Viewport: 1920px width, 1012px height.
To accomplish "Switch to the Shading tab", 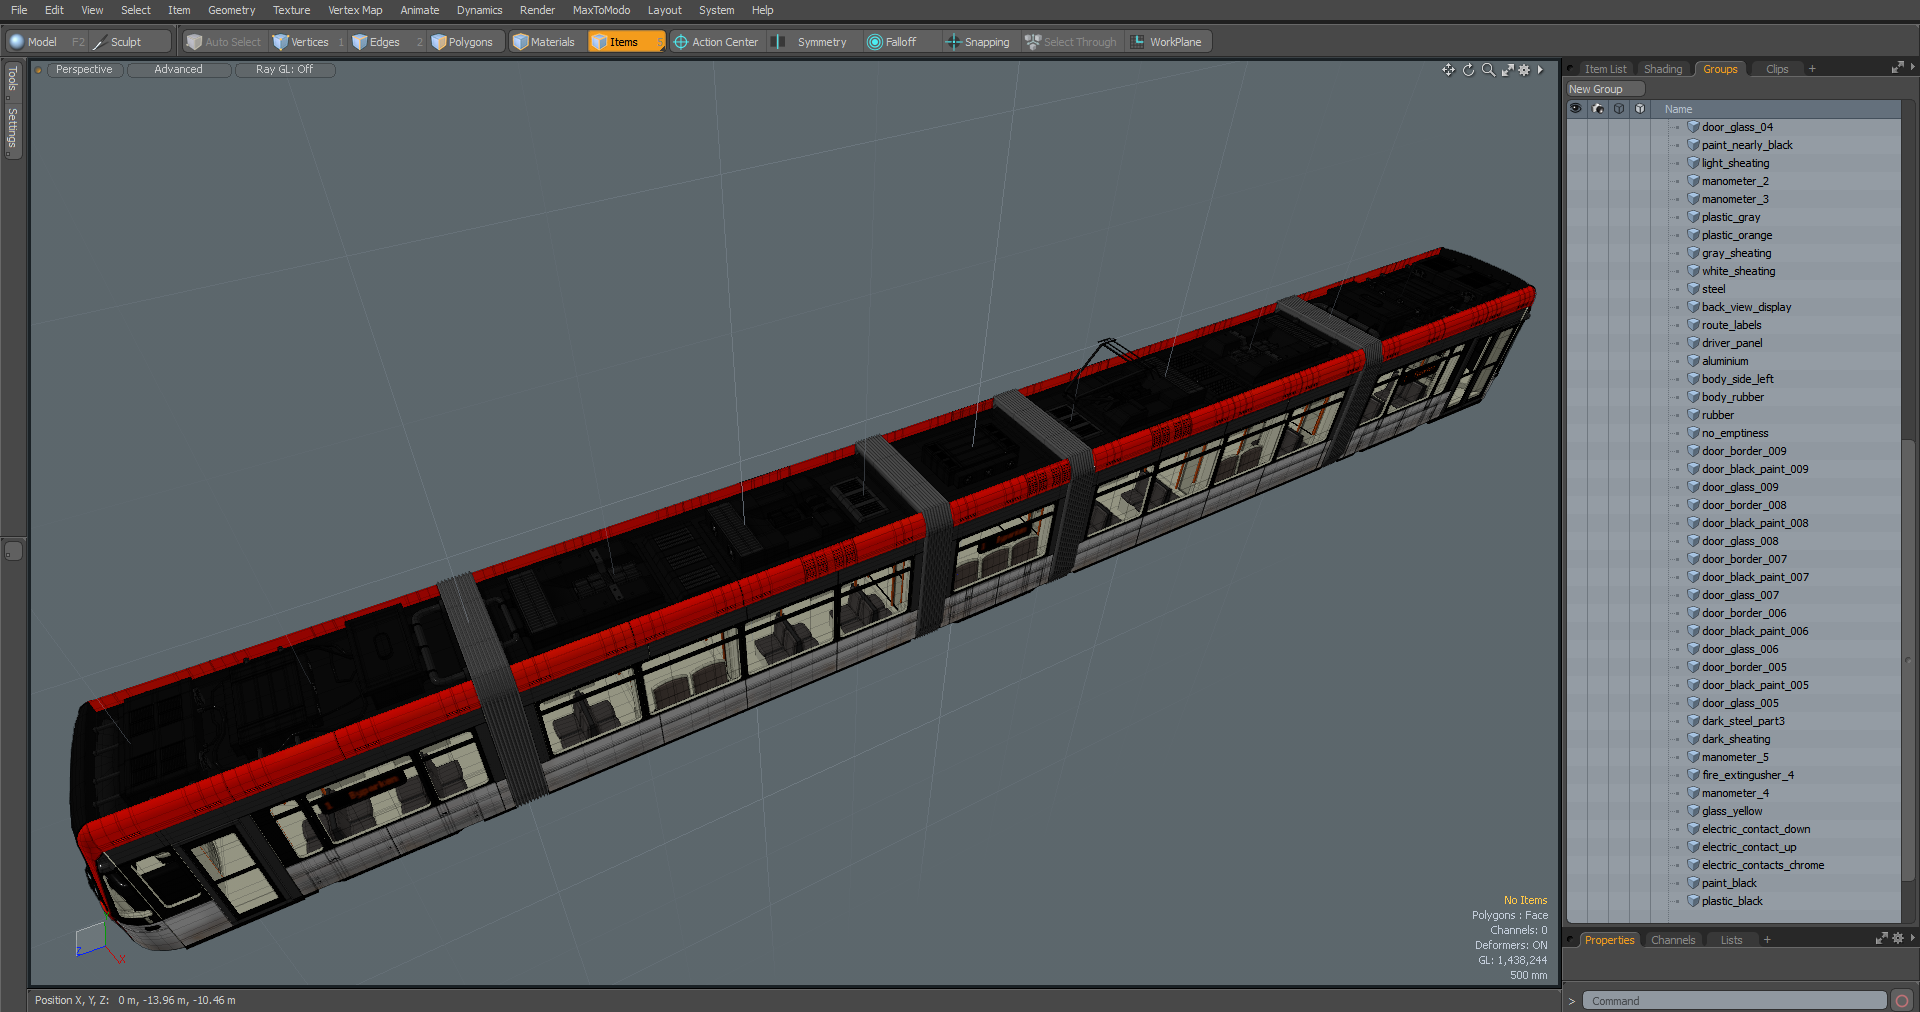I will [1663, 69].
